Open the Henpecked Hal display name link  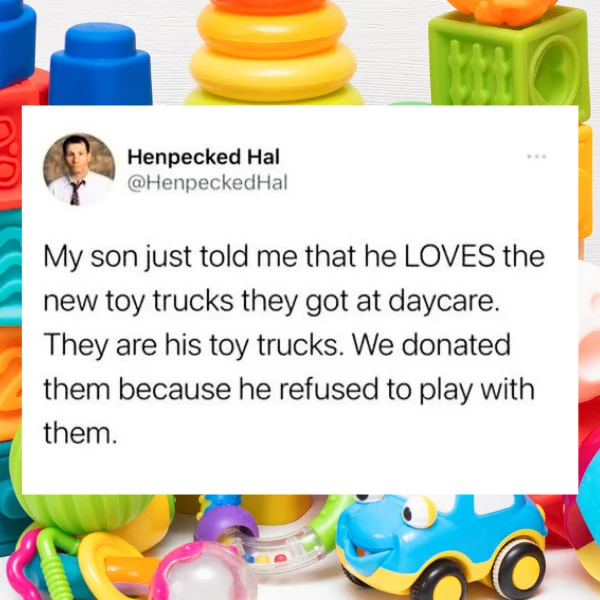(x=204, y=157)
